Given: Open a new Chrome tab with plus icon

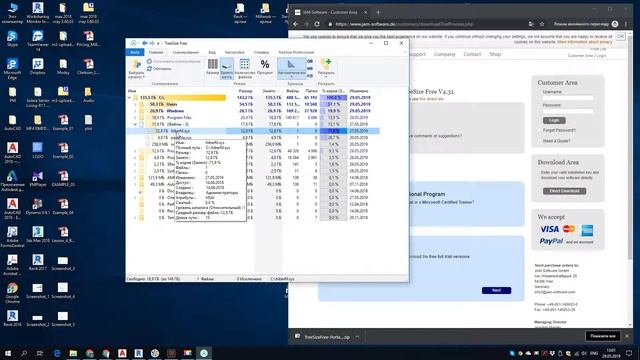Looking at the screenshot, I should coord(378,12).
